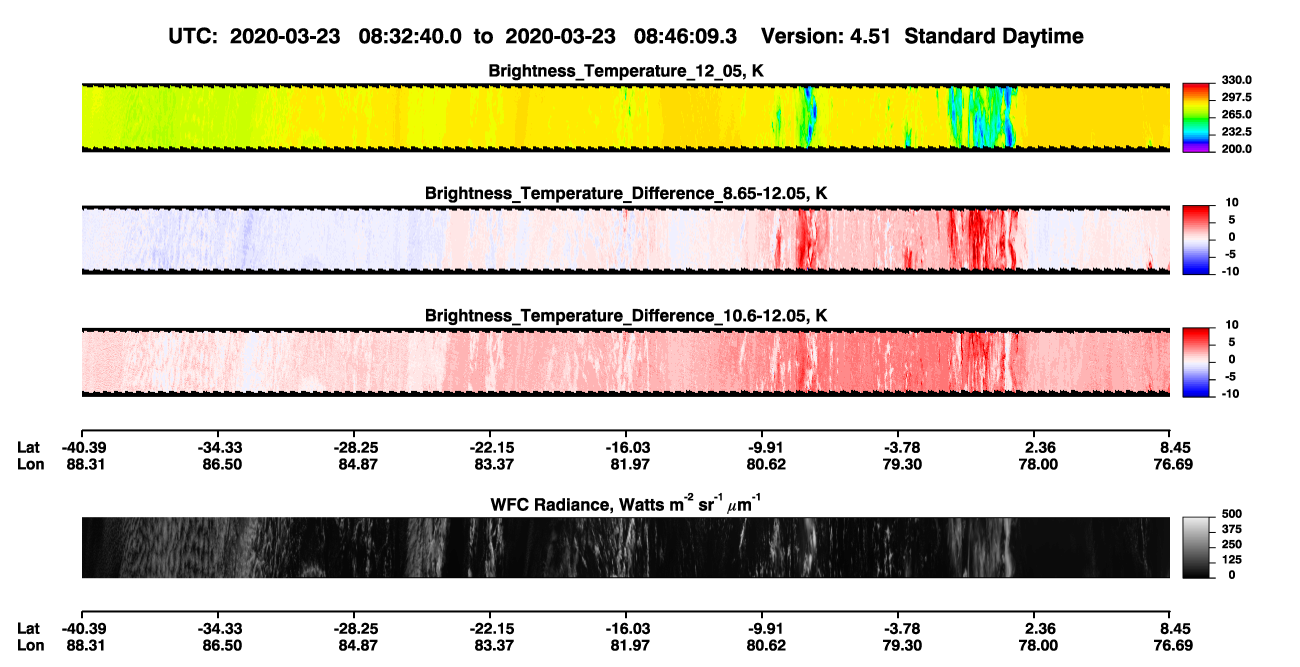Image resolution: width=1300 pixels, height=667 pixels.
Task: Click the 10.6-12.05 difference image strip
Action: 626,362
